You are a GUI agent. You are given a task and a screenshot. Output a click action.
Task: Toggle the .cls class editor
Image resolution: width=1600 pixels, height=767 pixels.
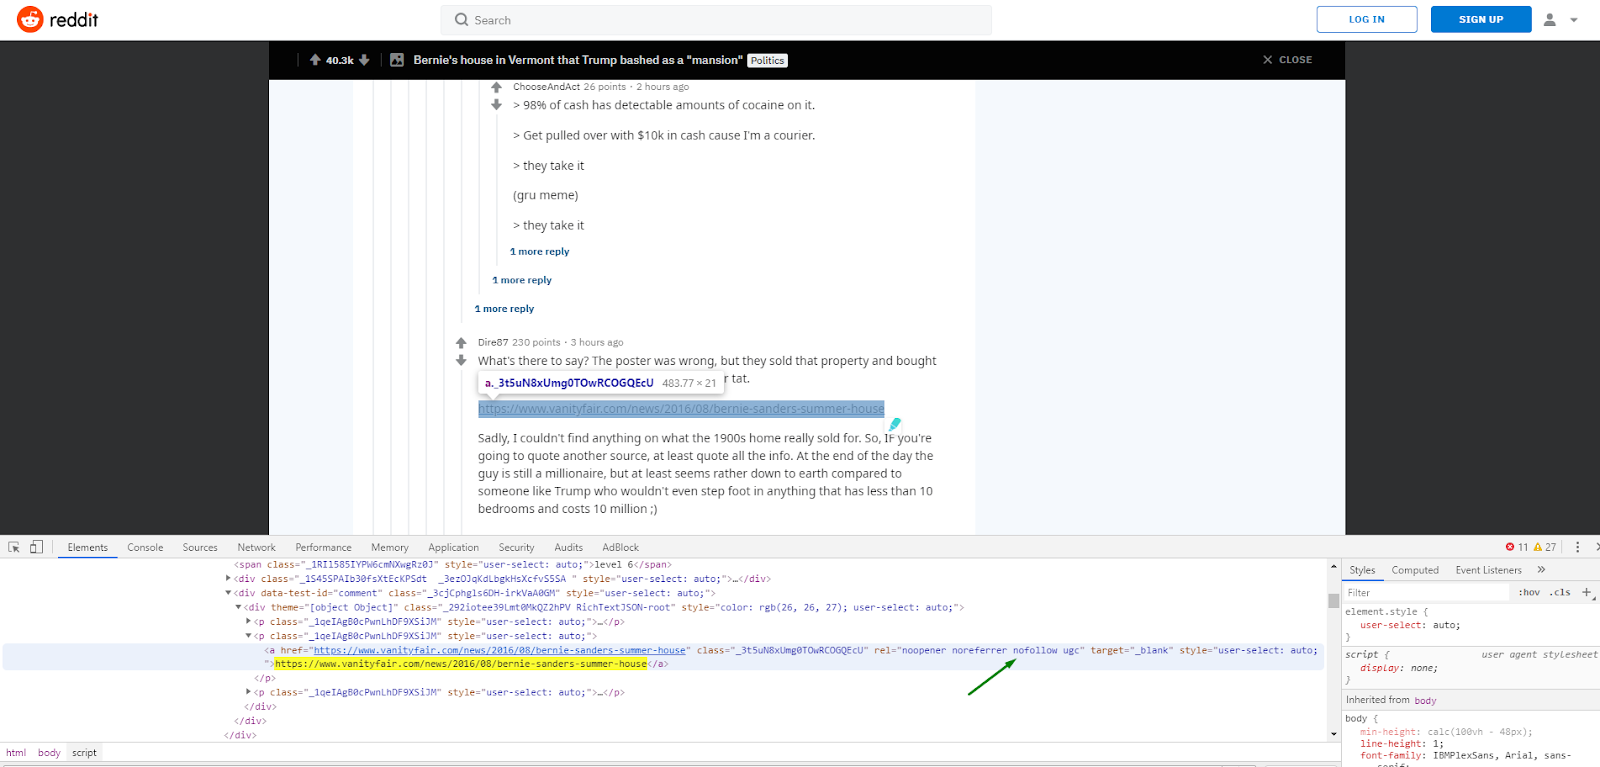(1560, 593)
